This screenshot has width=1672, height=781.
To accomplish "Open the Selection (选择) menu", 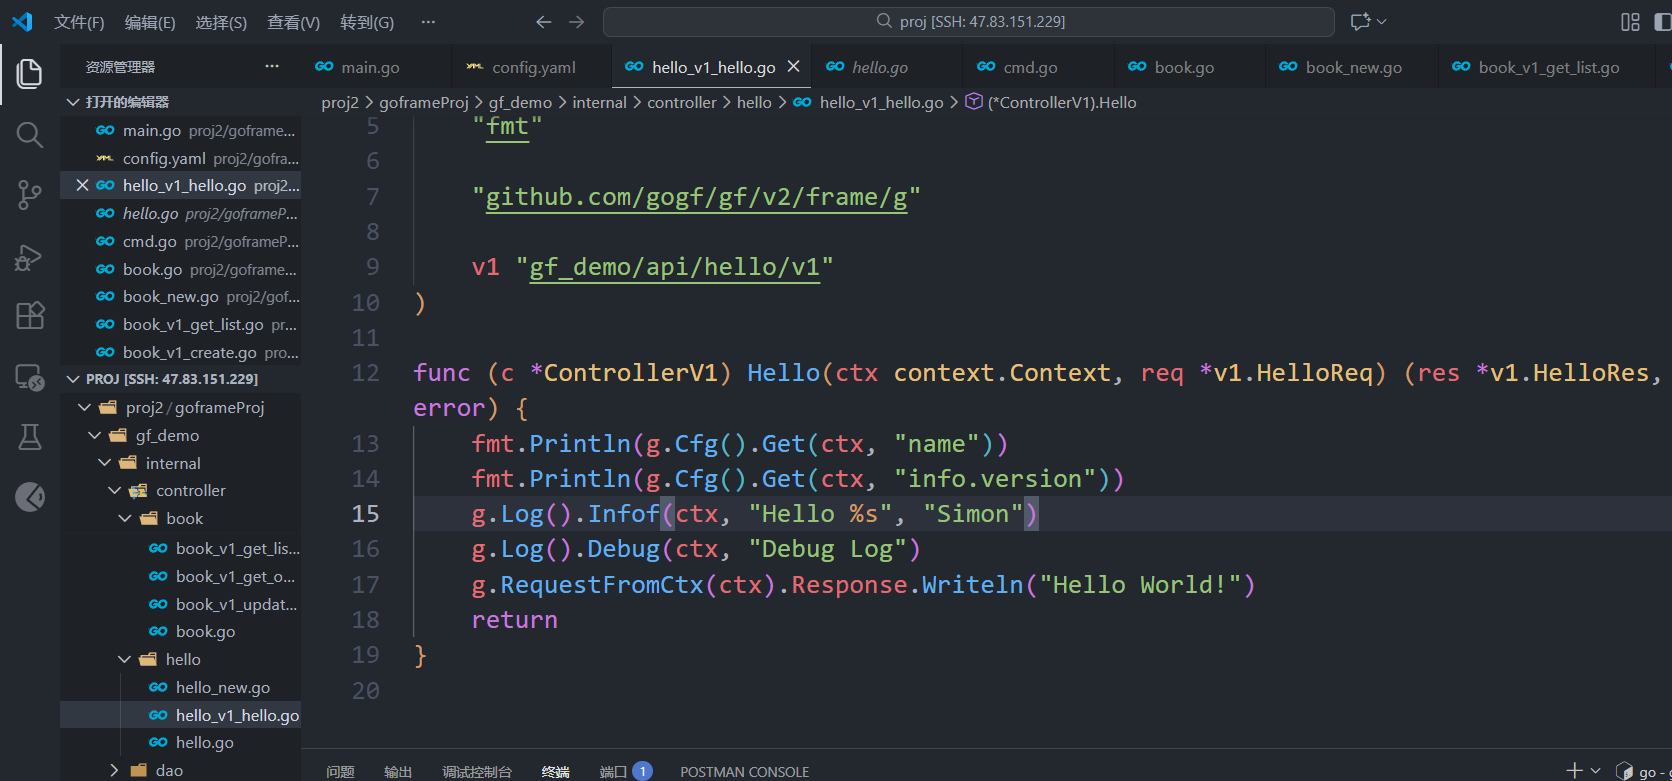I will [221, 22].
